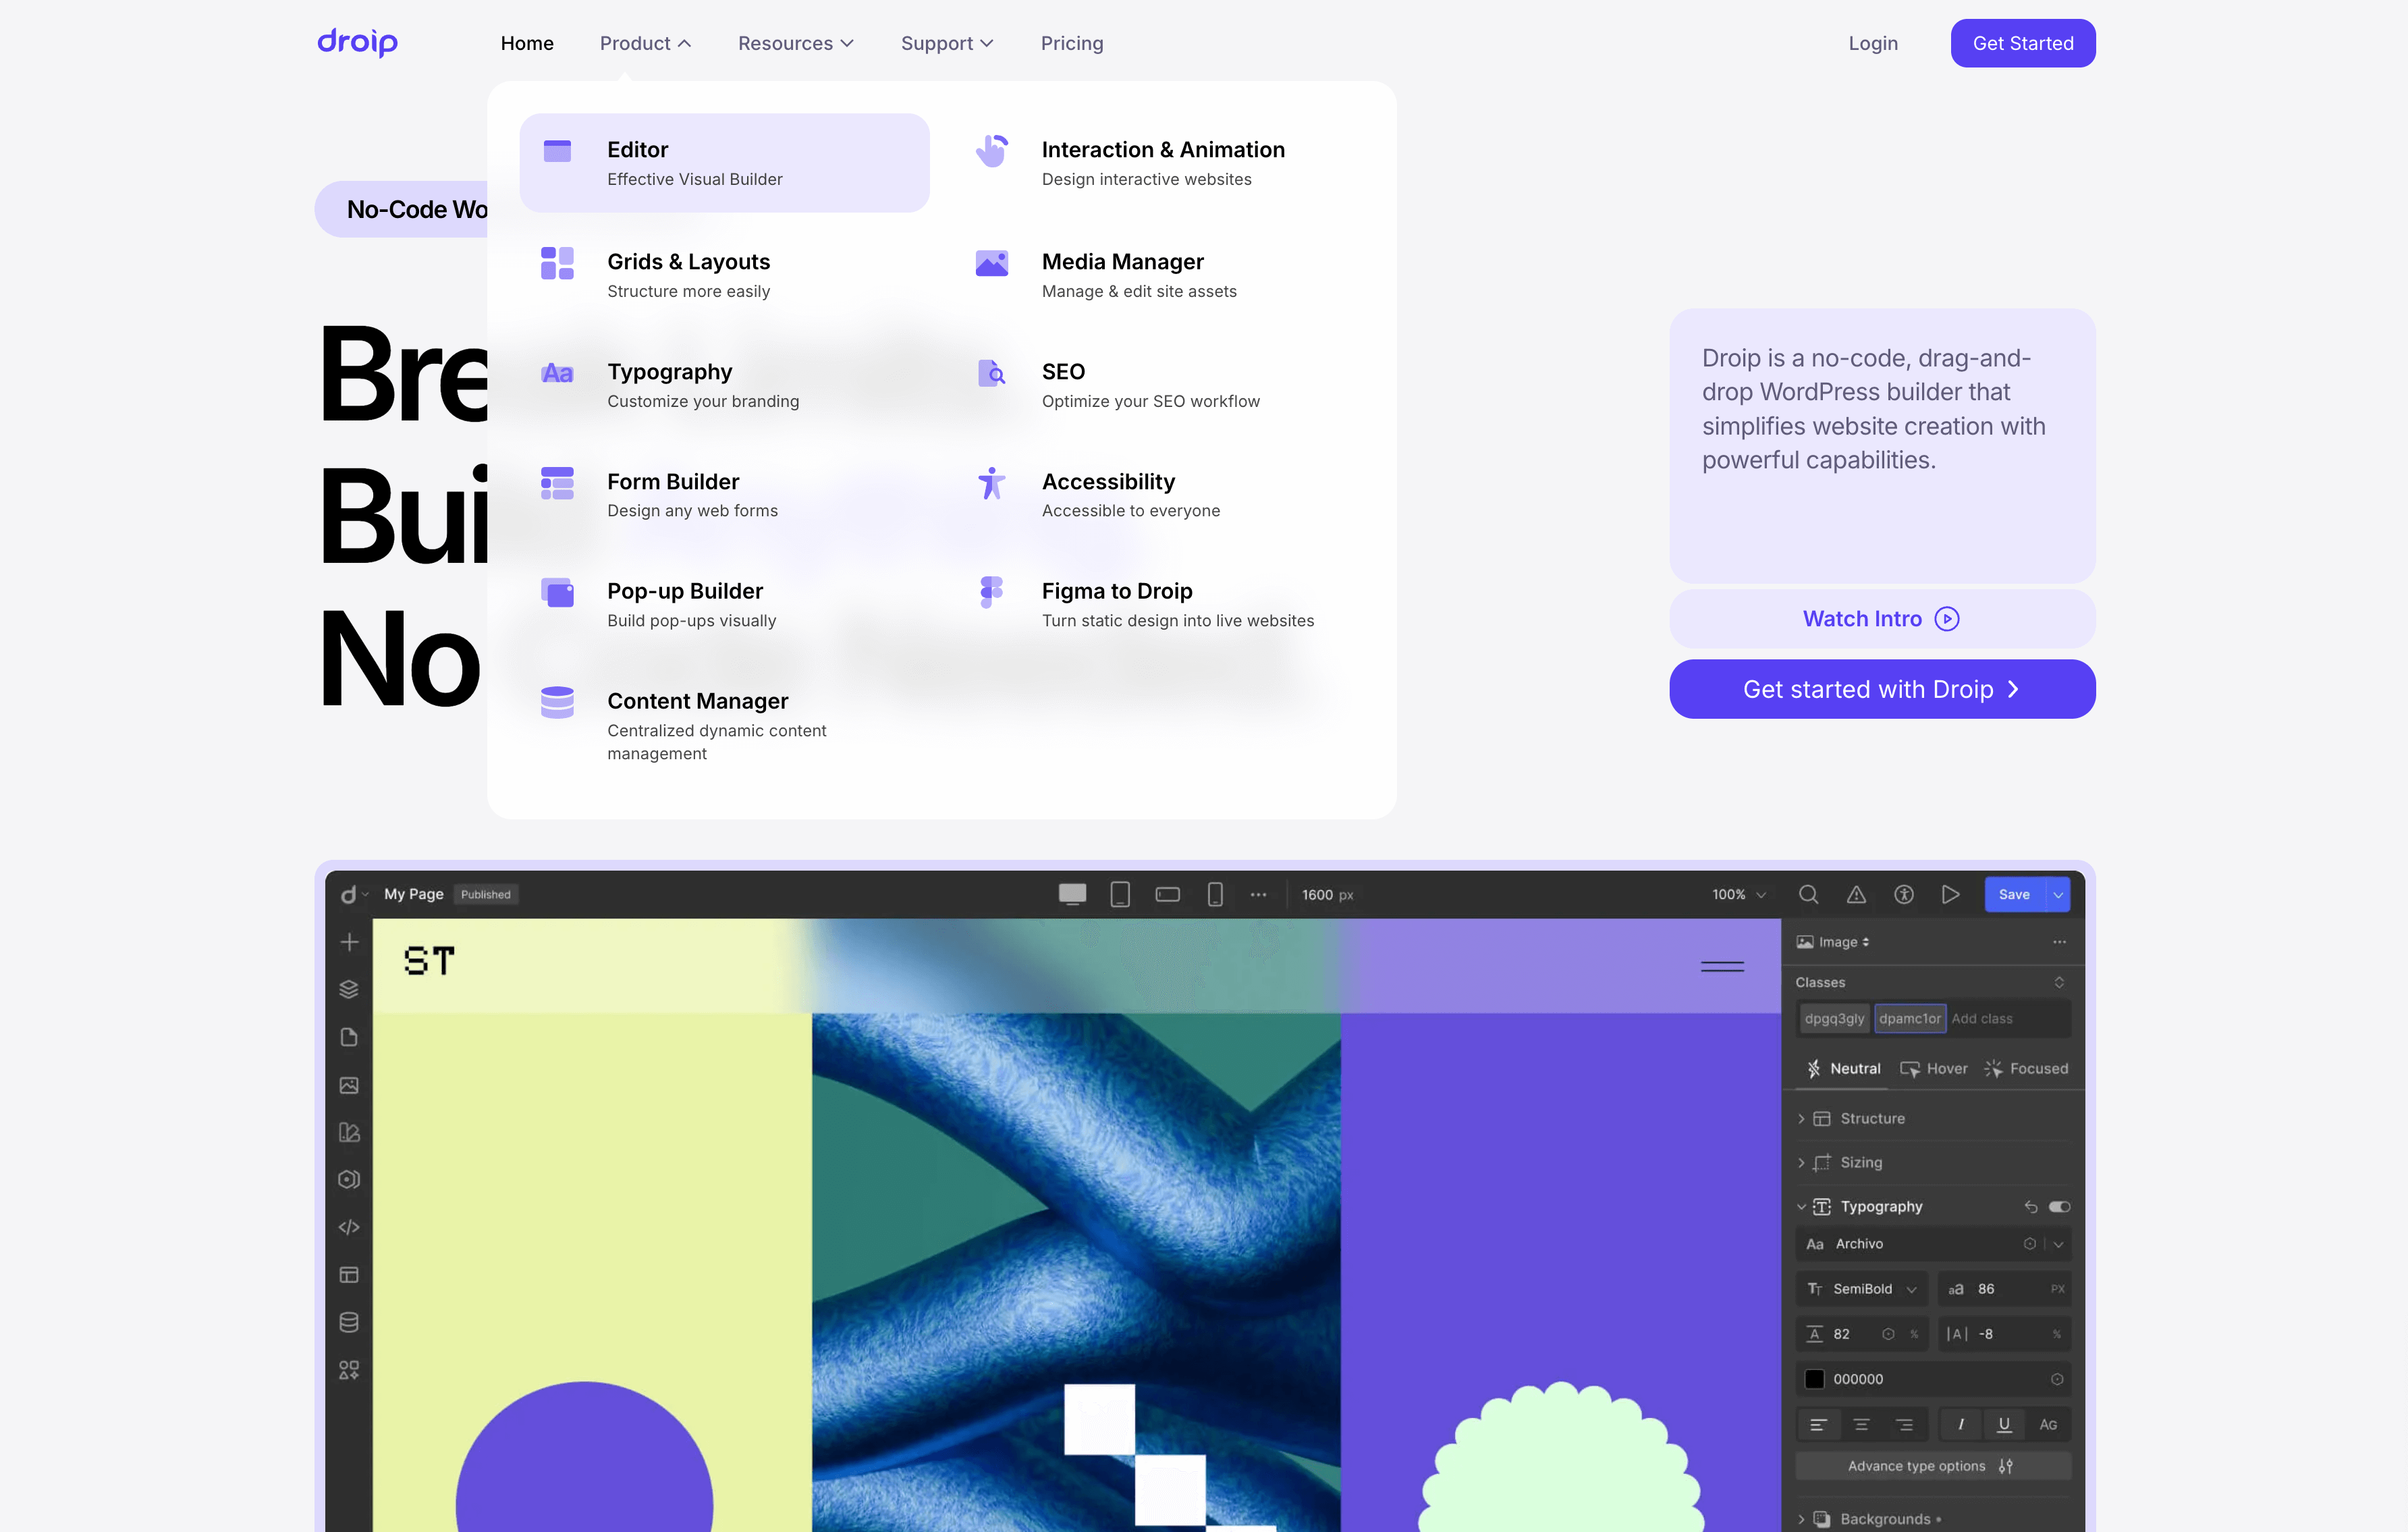Image resolution: width=2408 pixels, height=1532 pixels.
Task: Click the Form Builder icon
Action: pyautogui.click(x=557, y=483)
